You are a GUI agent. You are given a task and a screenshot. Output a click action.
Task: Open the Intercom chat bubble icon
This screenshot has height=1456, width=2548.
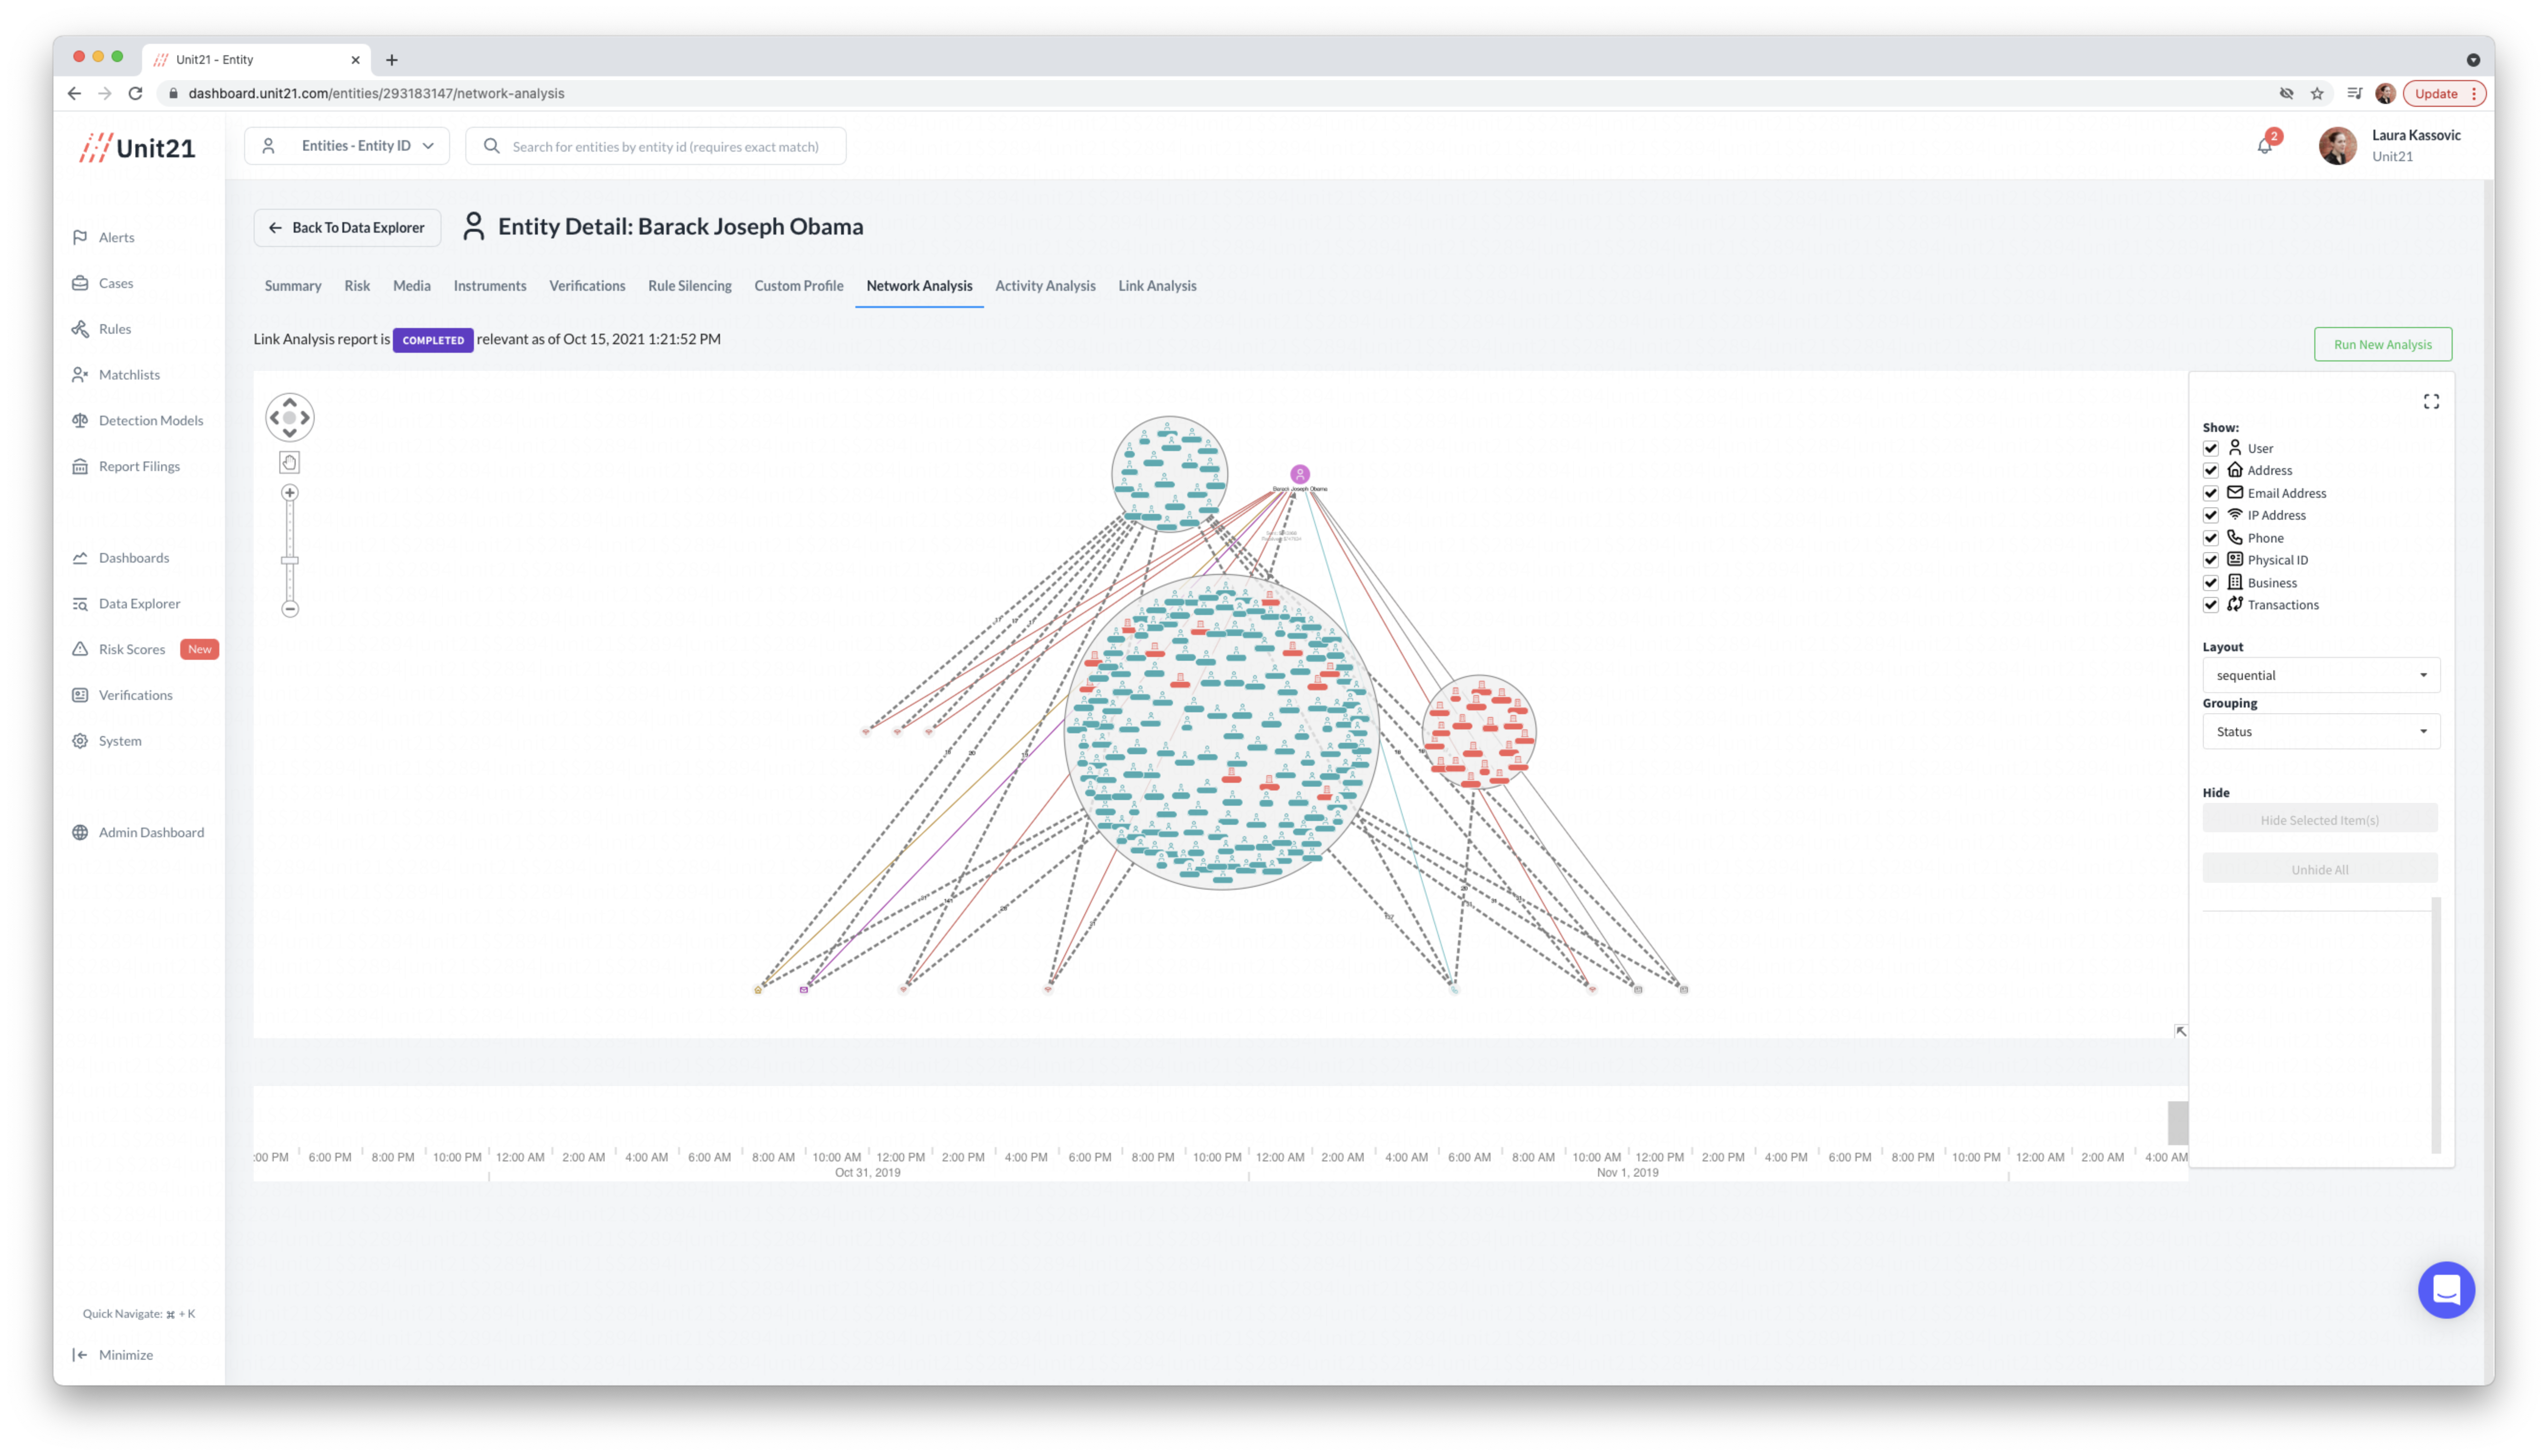(x=2445, y=1290)
